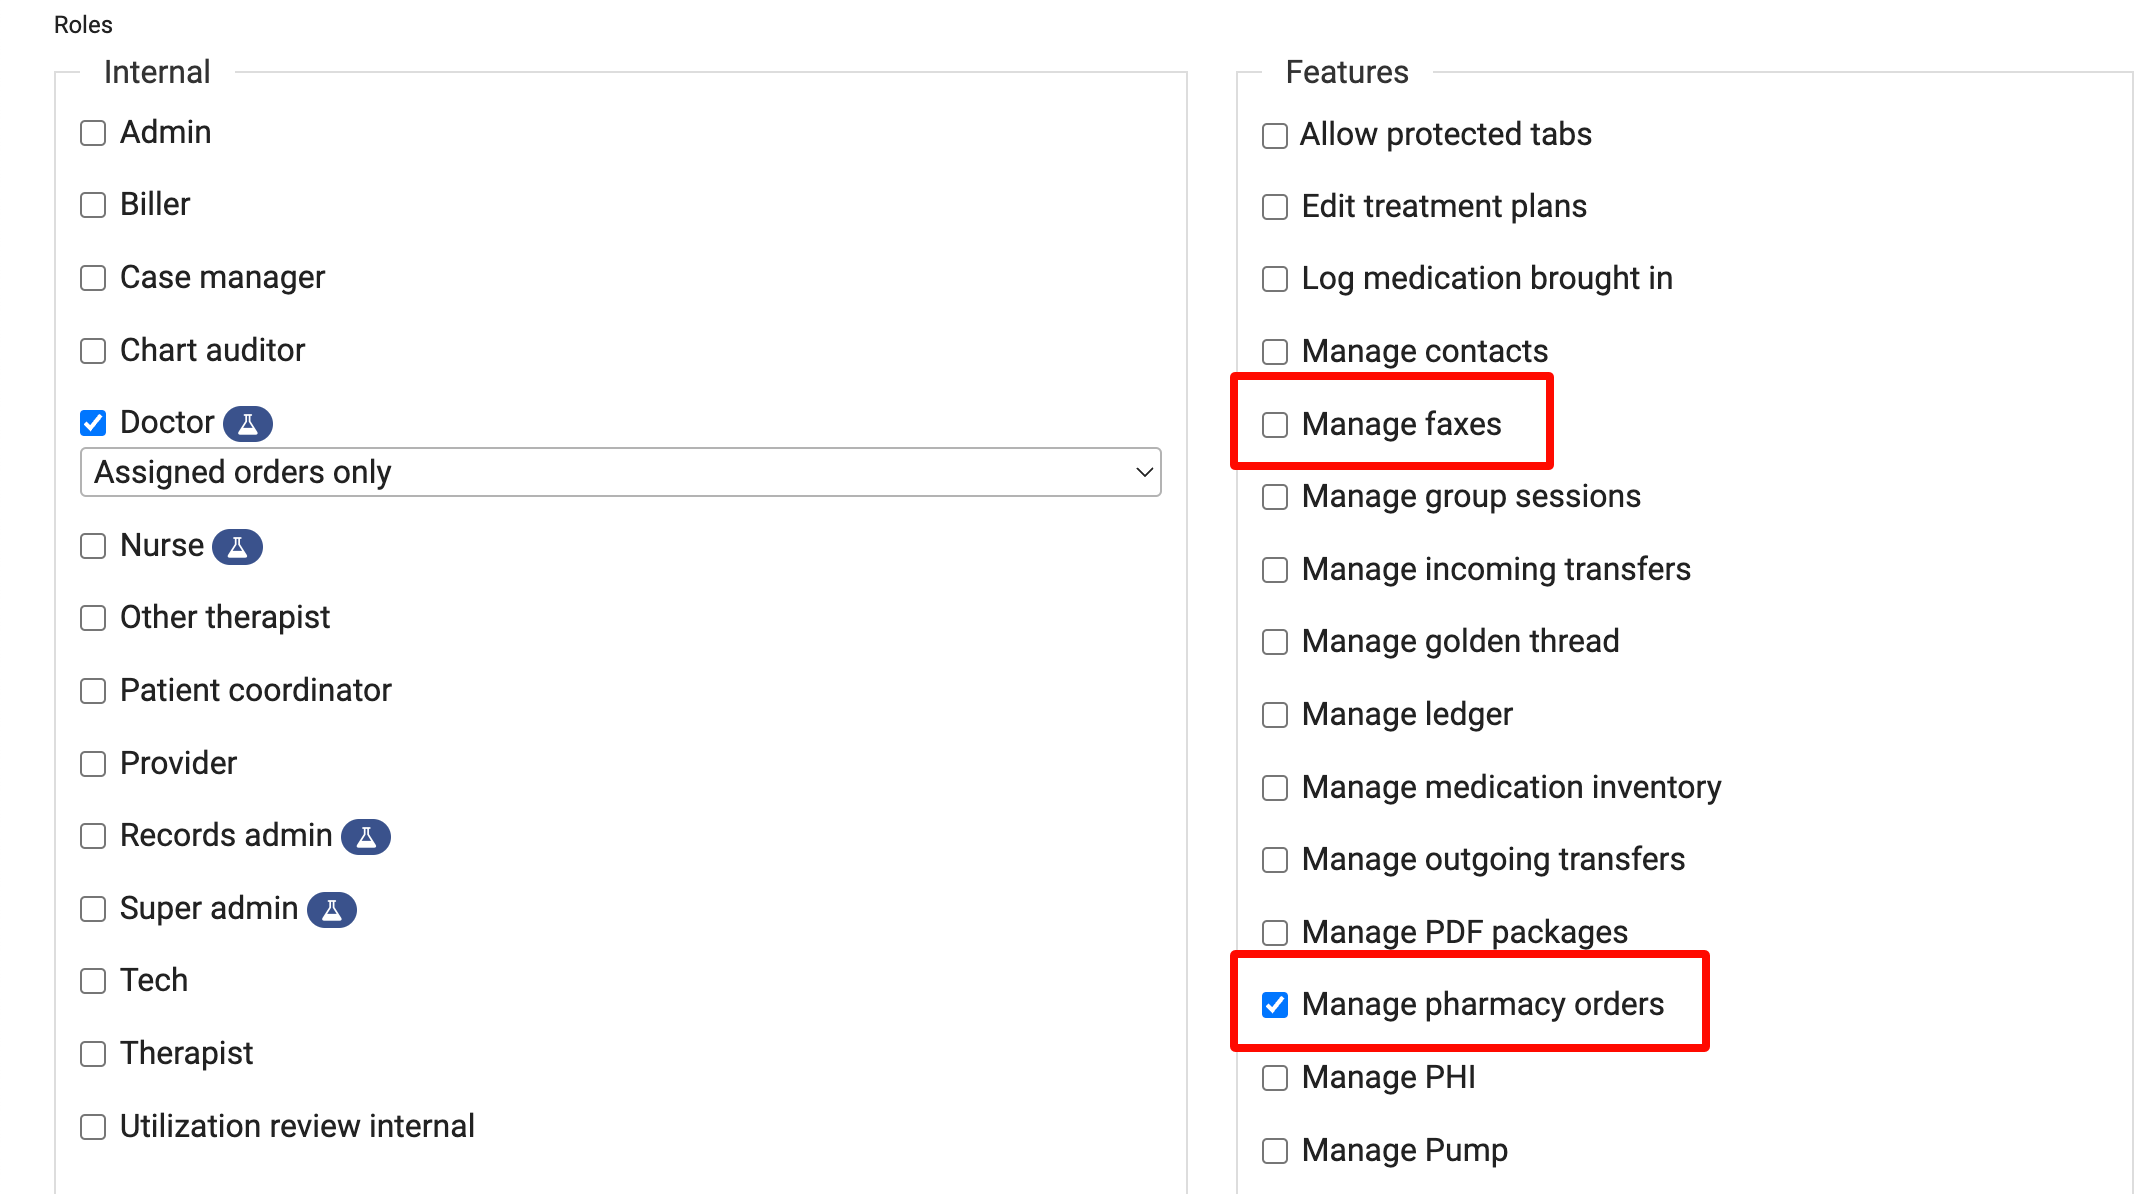Select the Case manager role
Image resolution: width=2154 pixels, height=1194 pixels.
click(x=93, y=278)
